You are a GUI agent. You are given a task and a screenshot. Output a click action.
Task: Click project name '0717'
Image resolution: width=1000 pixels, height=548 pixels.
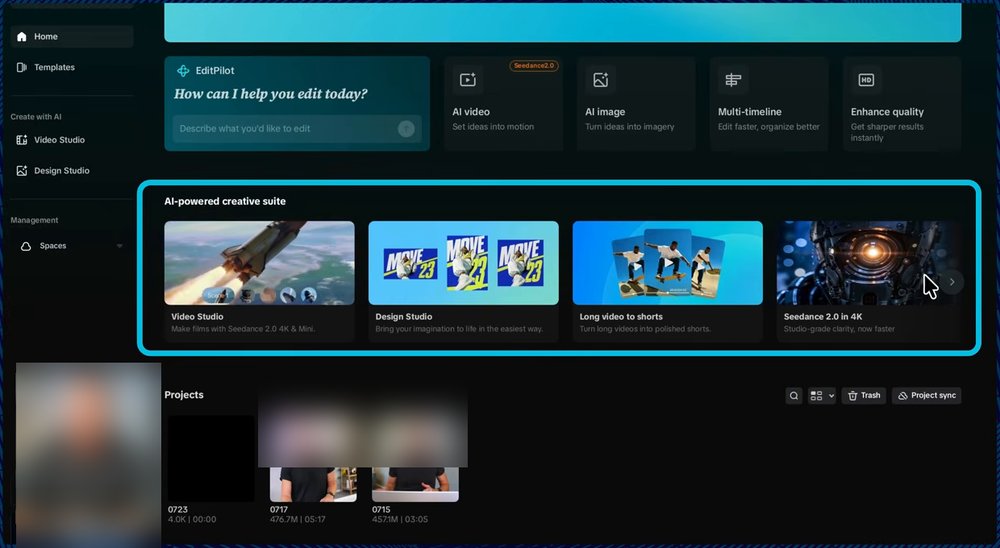point(279,509)
